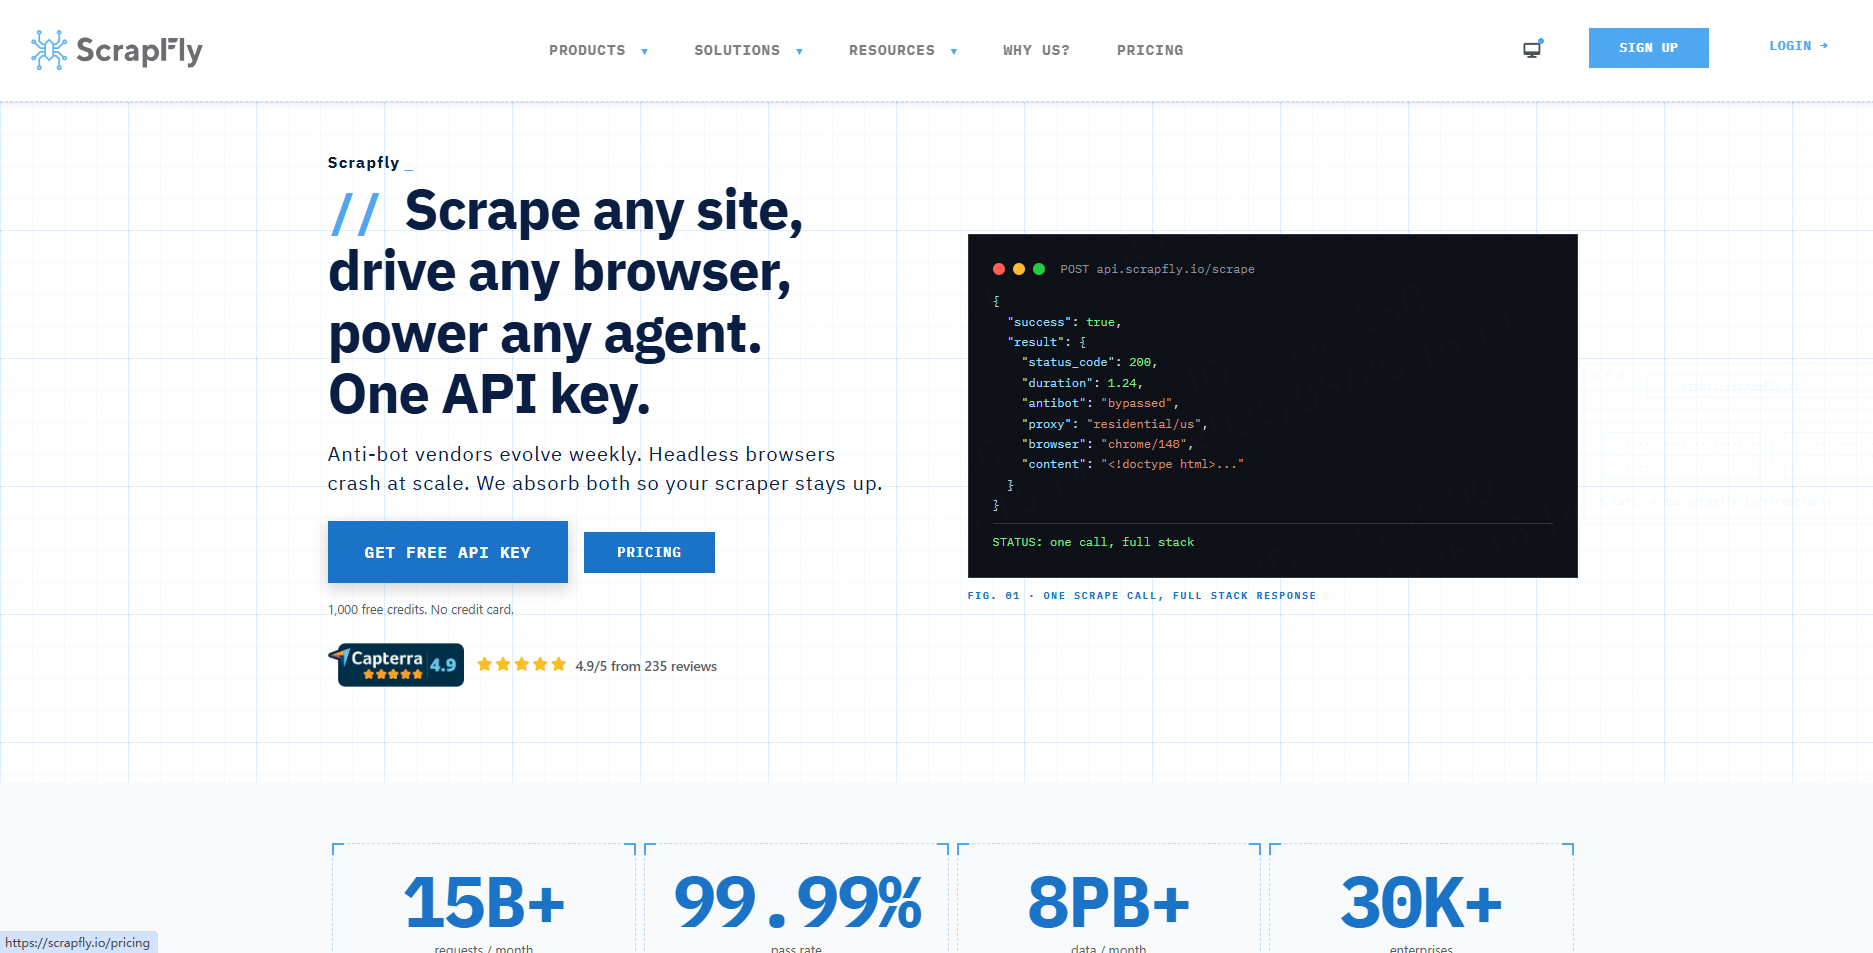Click the 30K+ enterprises stat card
This screenshot has height=953, width=1873.
pos(1421,898)
